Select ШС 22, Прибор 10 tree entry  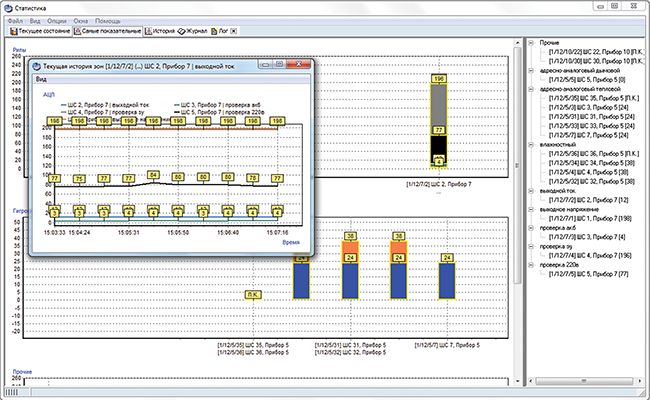tap(592, 52)
